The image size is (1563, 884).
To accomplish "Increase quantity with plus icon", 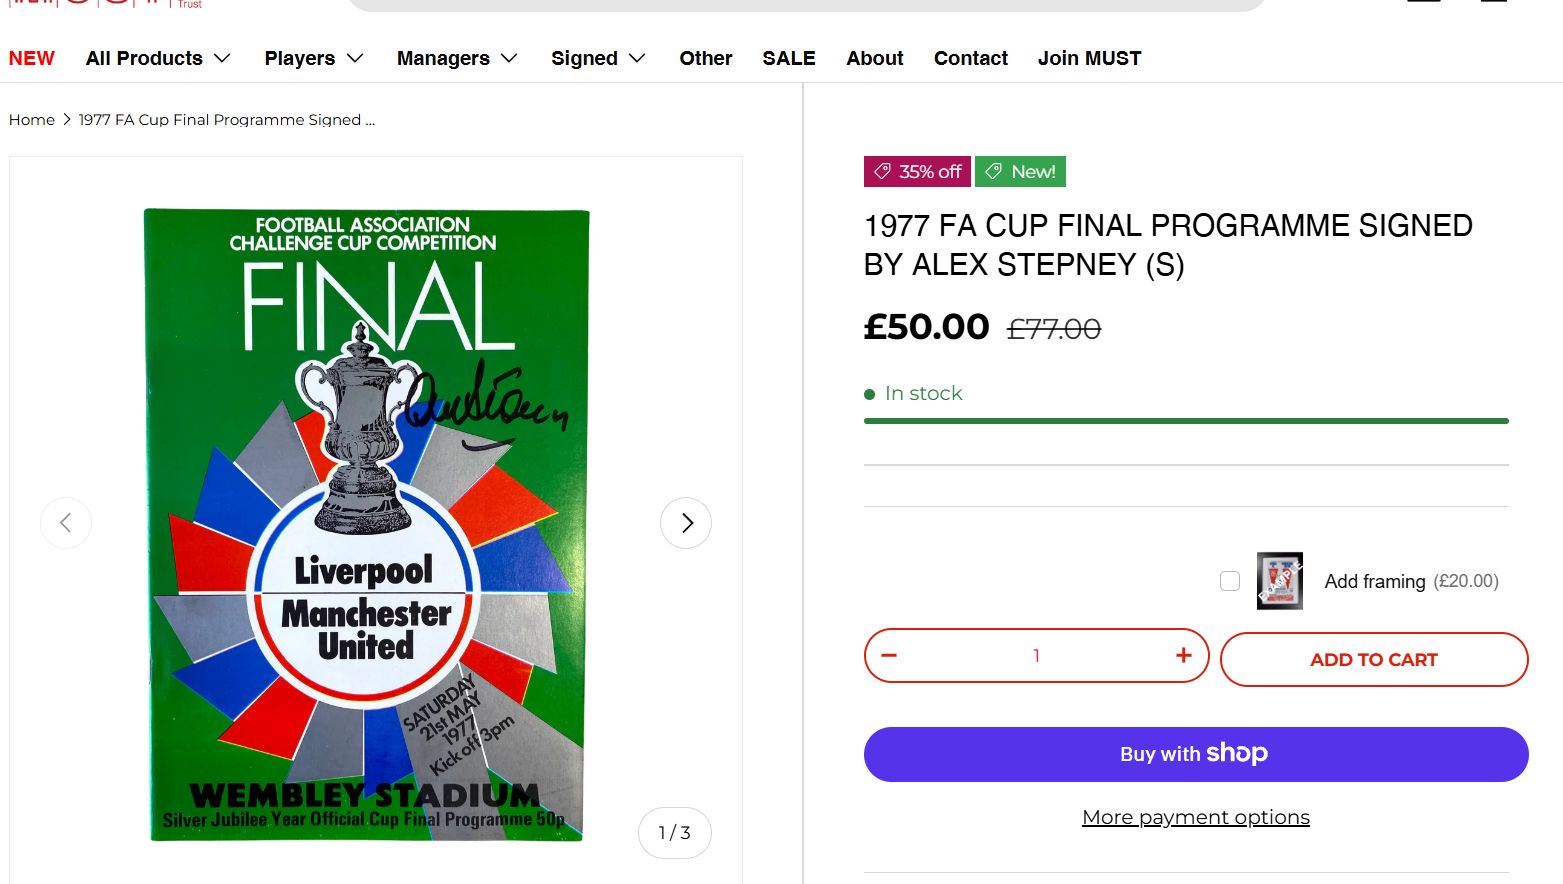I will point(1183,656).
